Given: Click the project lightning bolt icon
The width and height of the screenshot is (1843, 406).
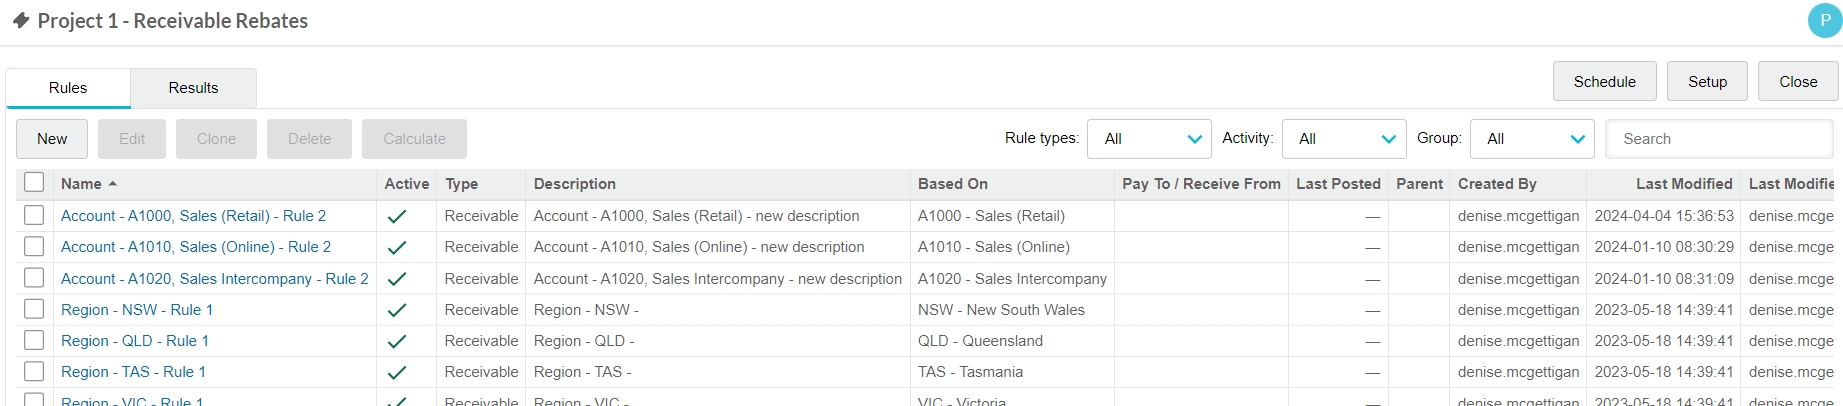Looking at the screenshot, I should pyautogui.click(x=21, y=21).
